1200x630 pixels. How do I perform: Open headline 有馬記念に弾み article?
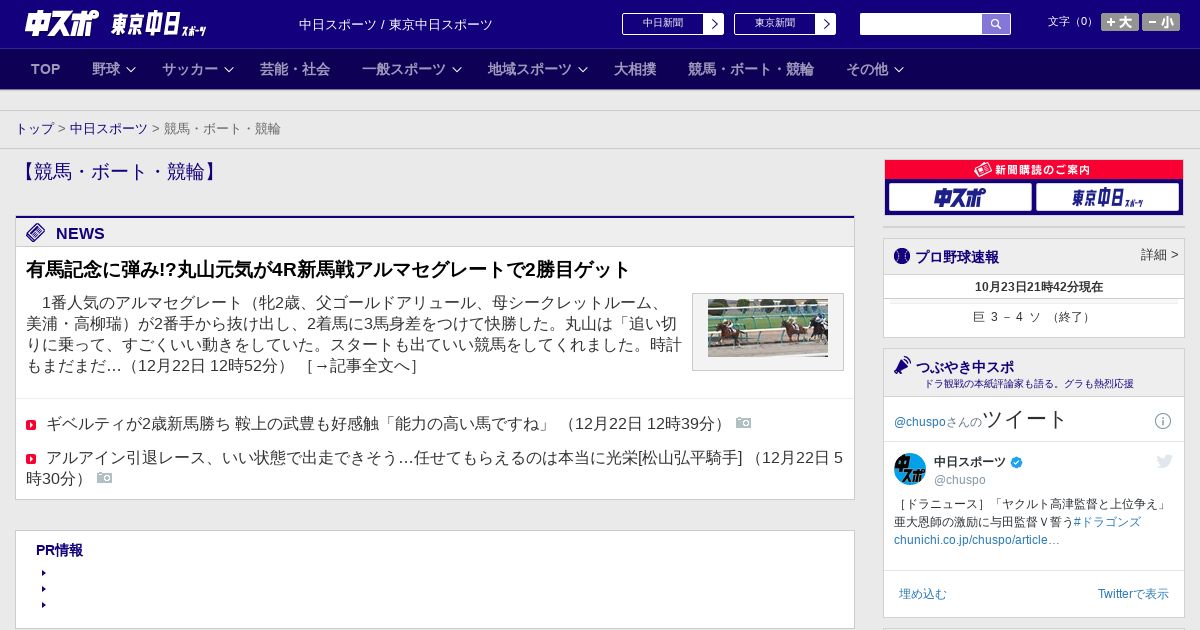click(329, 270)
